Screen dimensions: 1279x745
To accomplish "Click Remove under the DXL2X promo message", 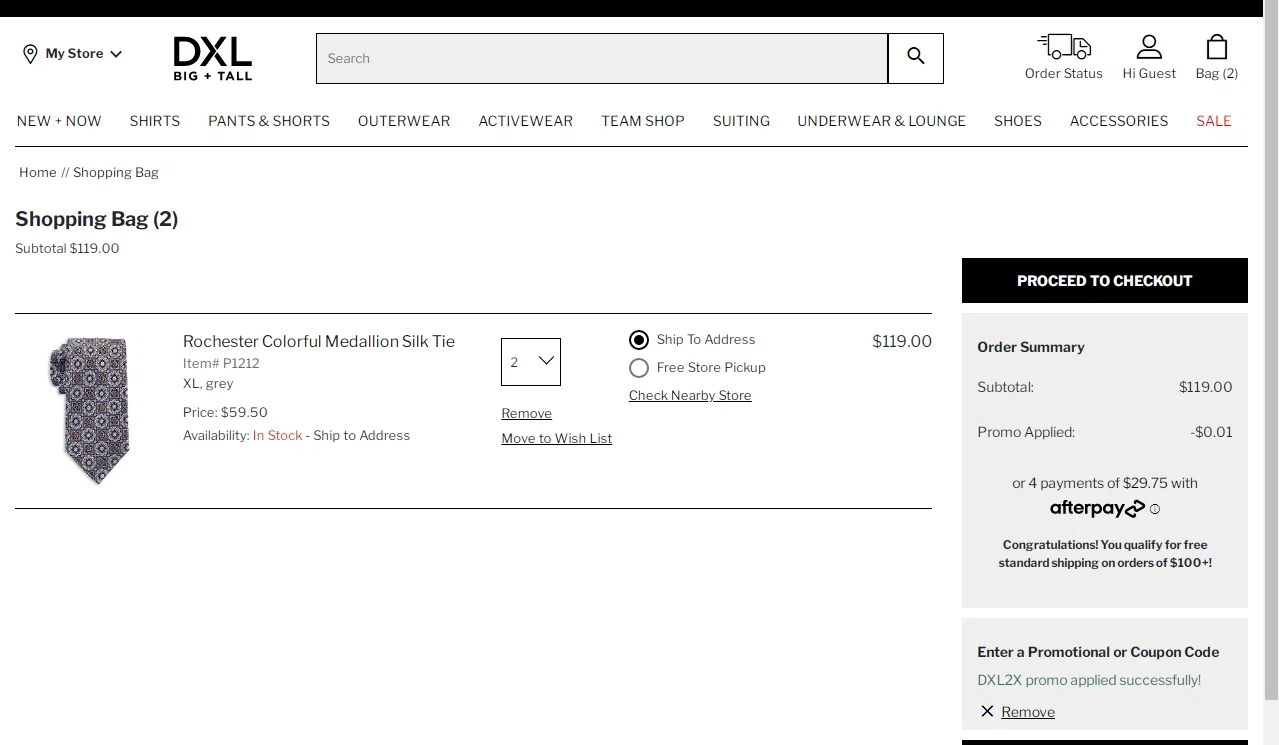I will click(1028, 712).
